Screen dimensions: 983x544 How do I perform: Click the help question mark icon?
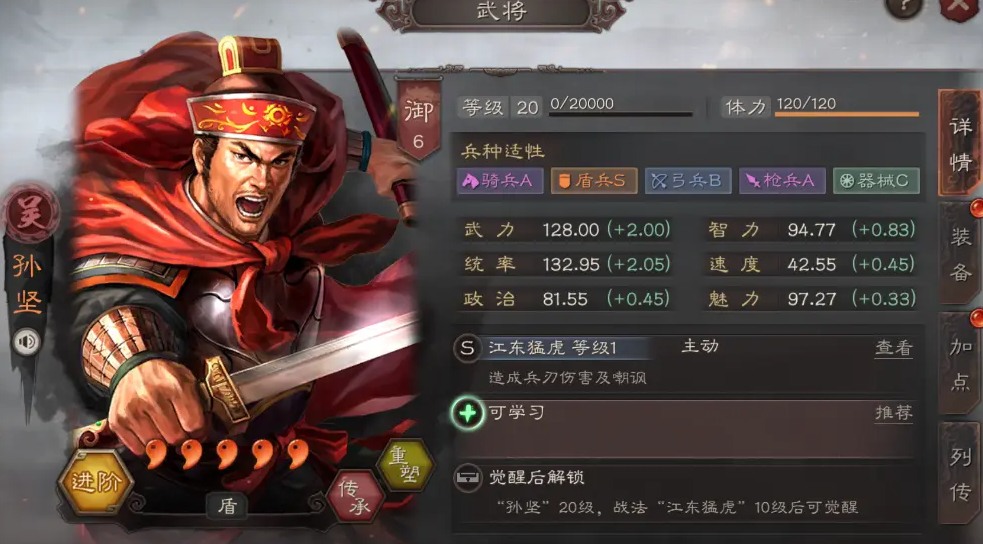point(905,6)
